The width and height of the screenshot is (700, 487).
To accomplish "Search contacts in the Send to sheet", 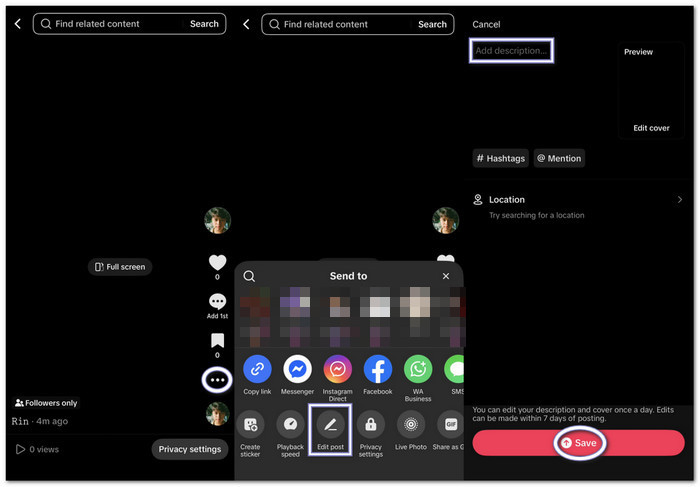I will (249, 276).
